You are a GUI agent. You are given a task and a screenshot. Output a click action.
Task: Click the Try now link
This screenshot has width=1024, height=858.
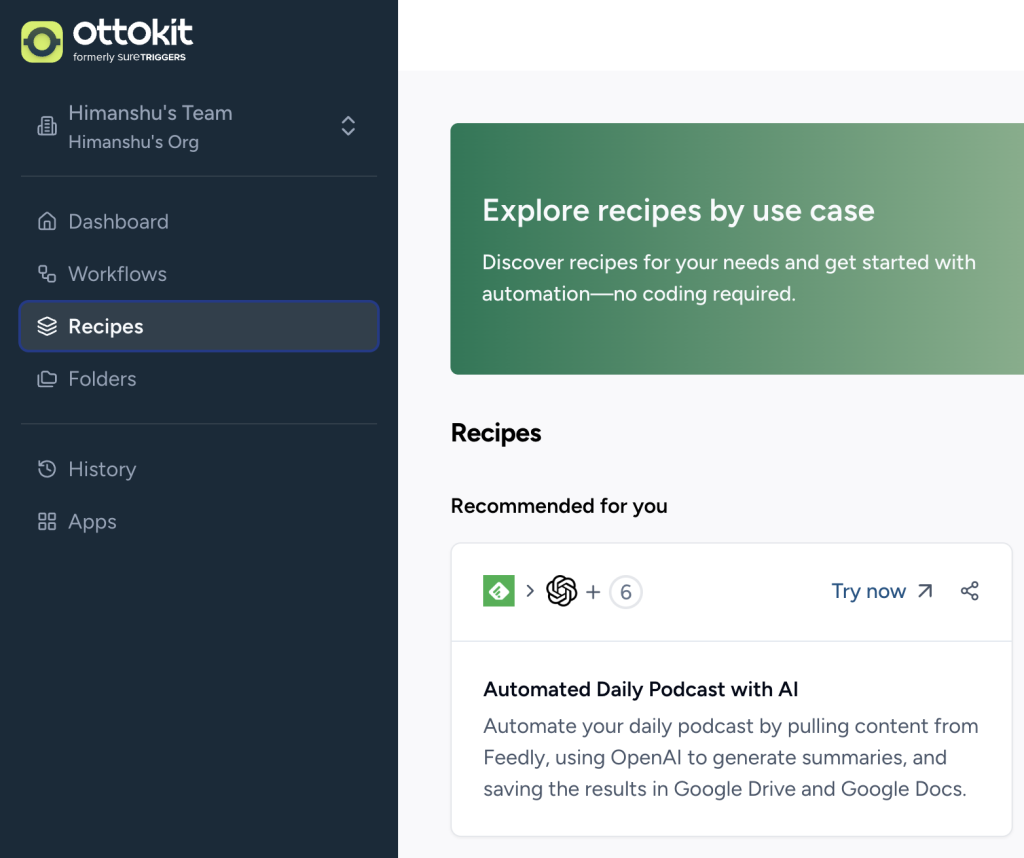click(x=868, y=591)
